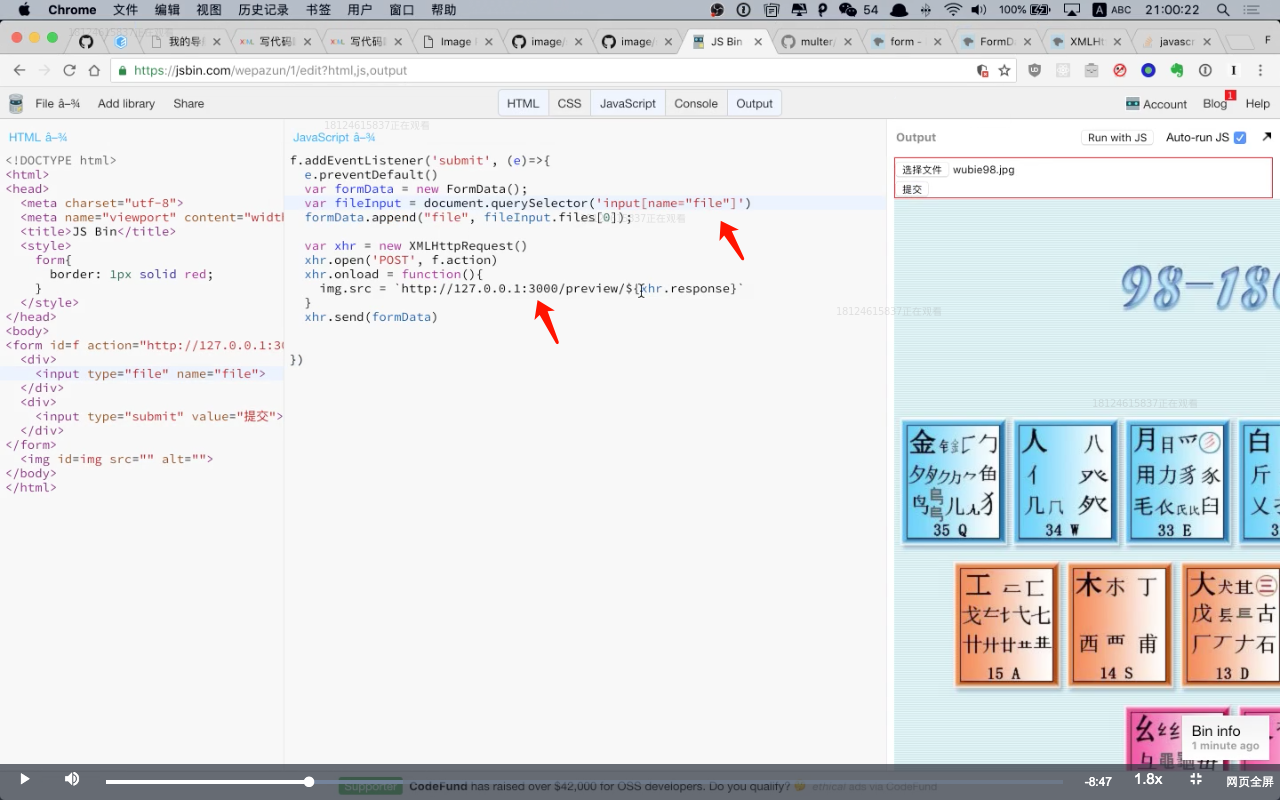Open the Blog link
The width and height of the screenshot is (1280, 800).
[1215, 103]
